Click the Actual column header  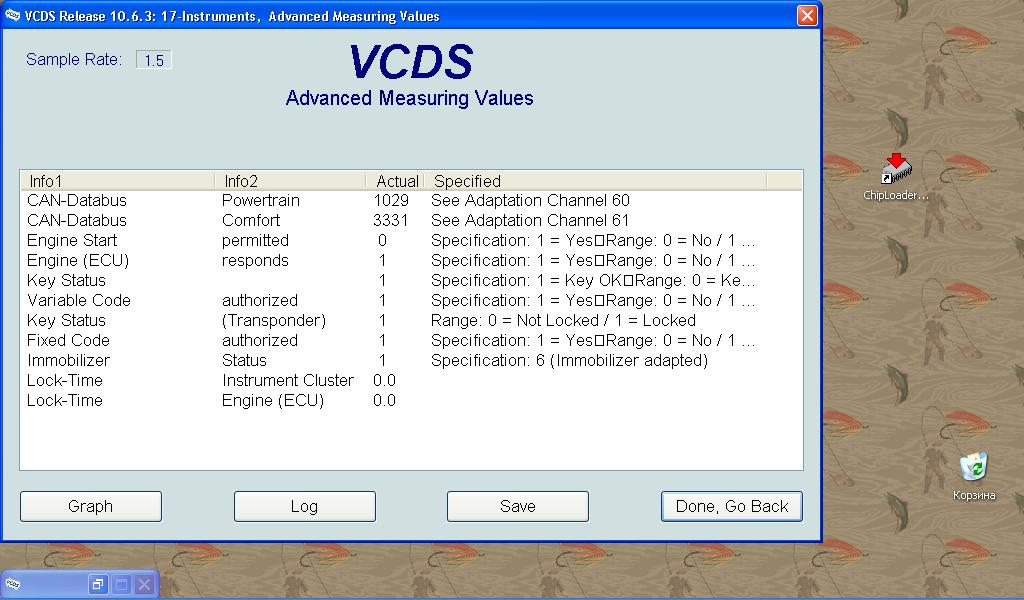[x=395, y=181]
